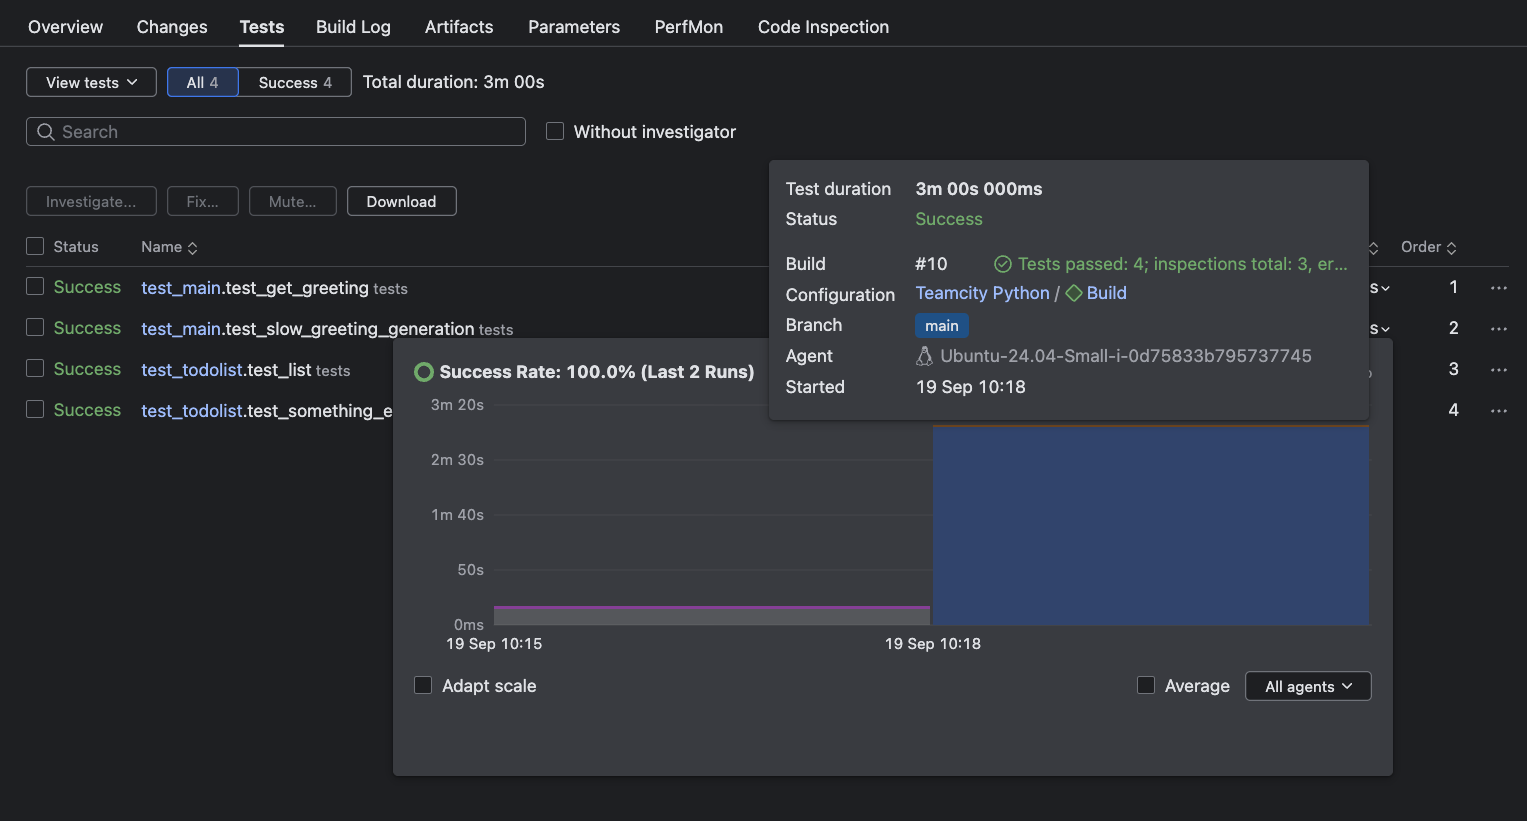Open the Teamcity Python configuration link
The width and height of the screenshot is (1527, 821).
[x=982, y=293]
